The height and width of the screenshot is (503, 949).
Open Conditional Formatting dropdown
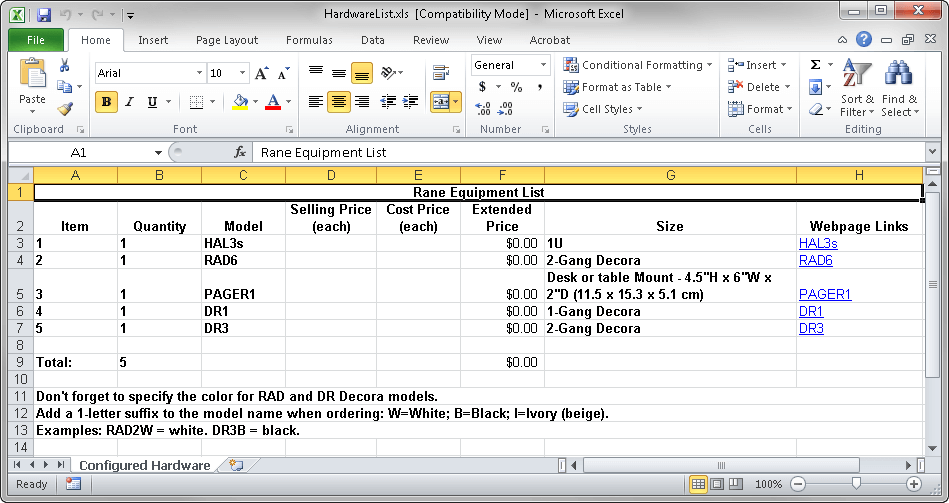[x=638, y=65]
